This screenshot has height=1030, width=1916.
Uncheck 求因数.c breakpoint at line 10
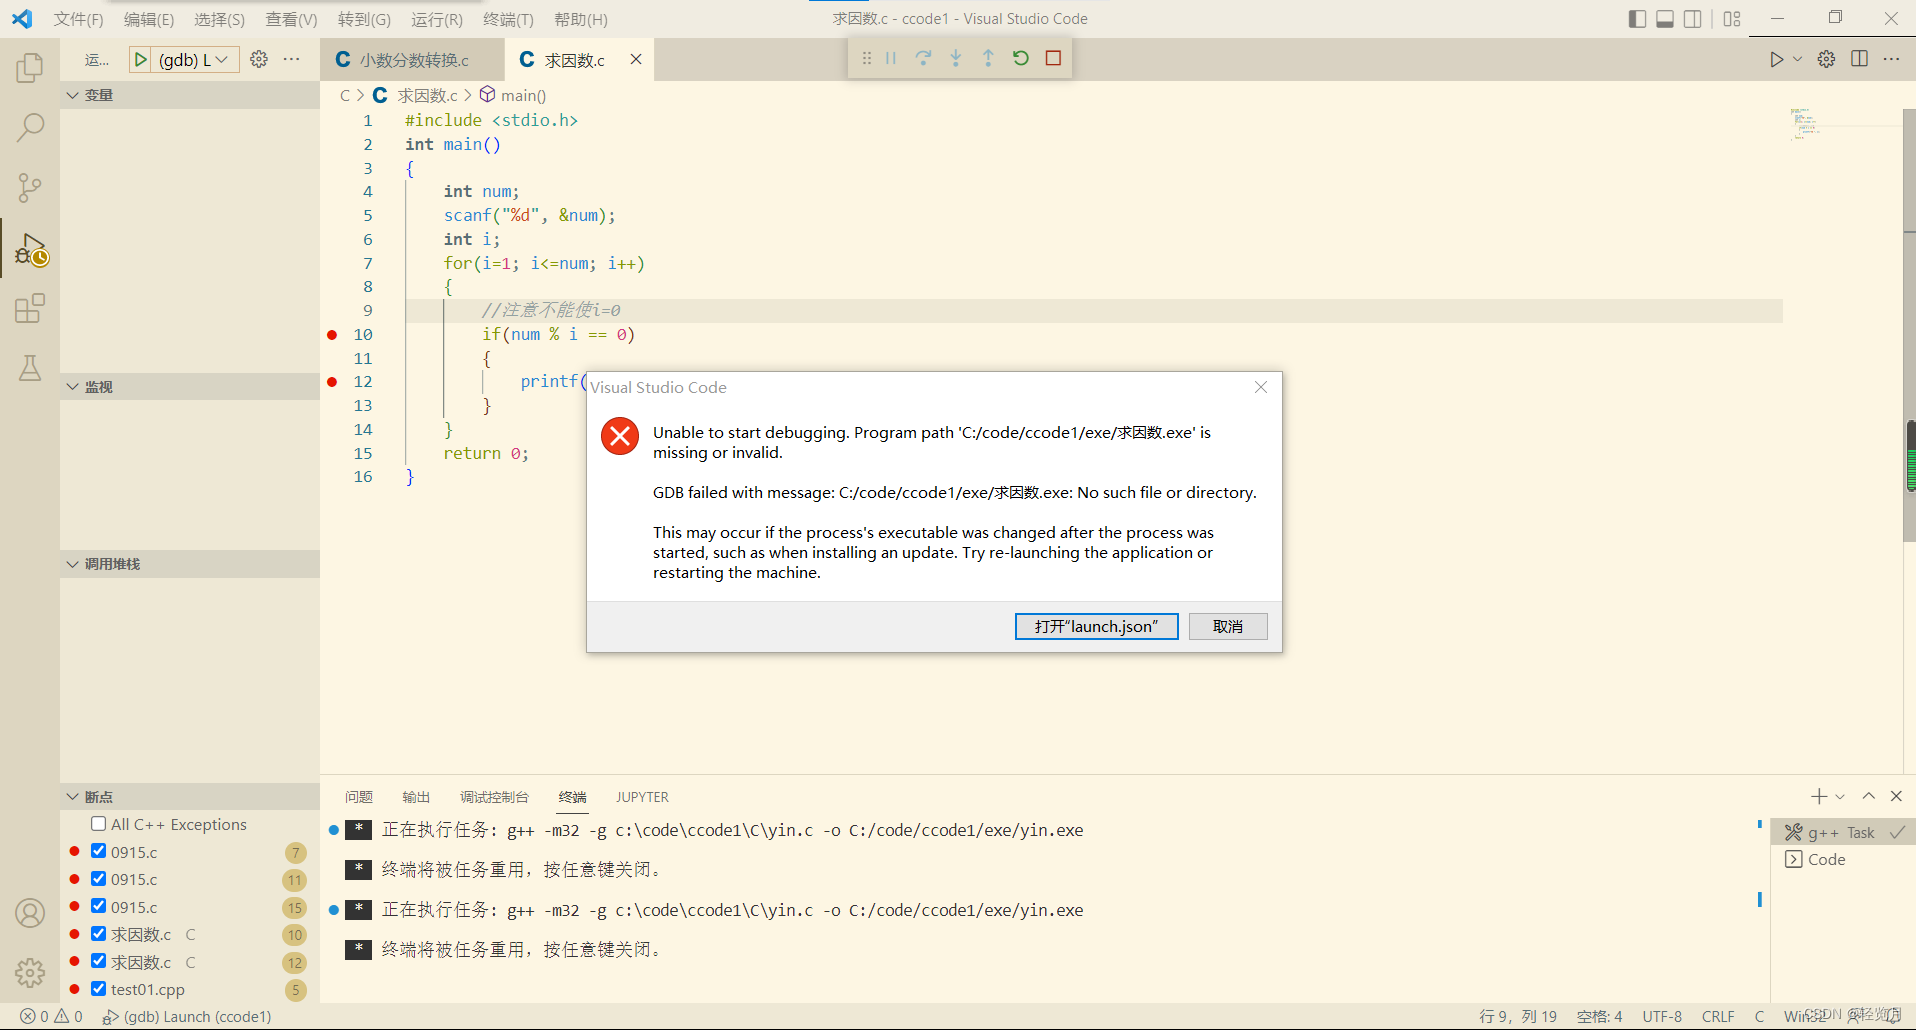98,933
